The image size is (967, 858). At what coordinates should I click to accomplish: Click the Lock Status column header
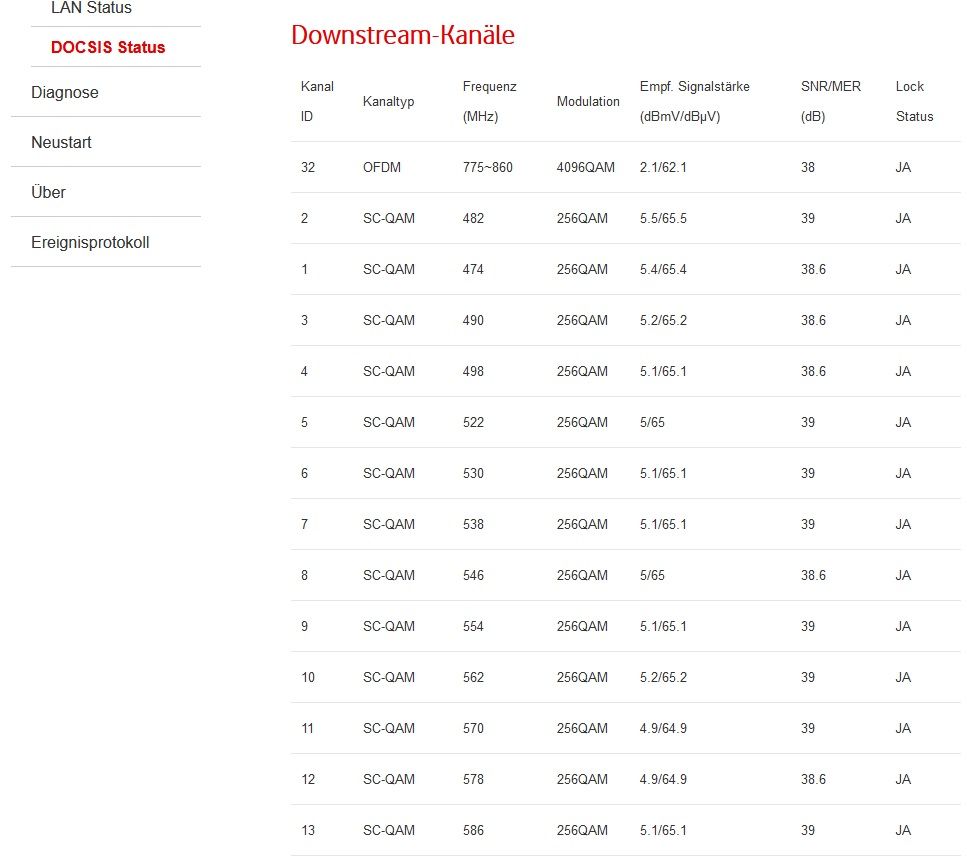click(x=915, y=101)
